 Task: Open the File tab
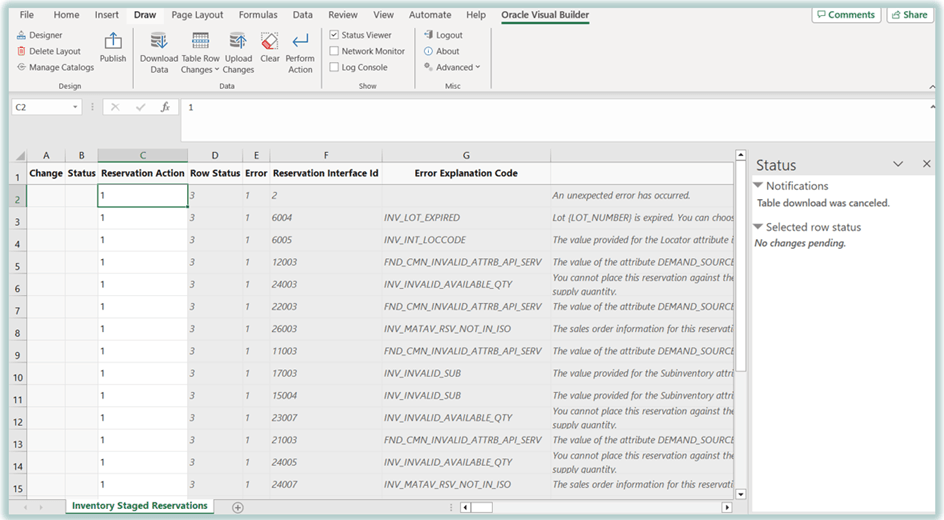click(x=26, y=14)
